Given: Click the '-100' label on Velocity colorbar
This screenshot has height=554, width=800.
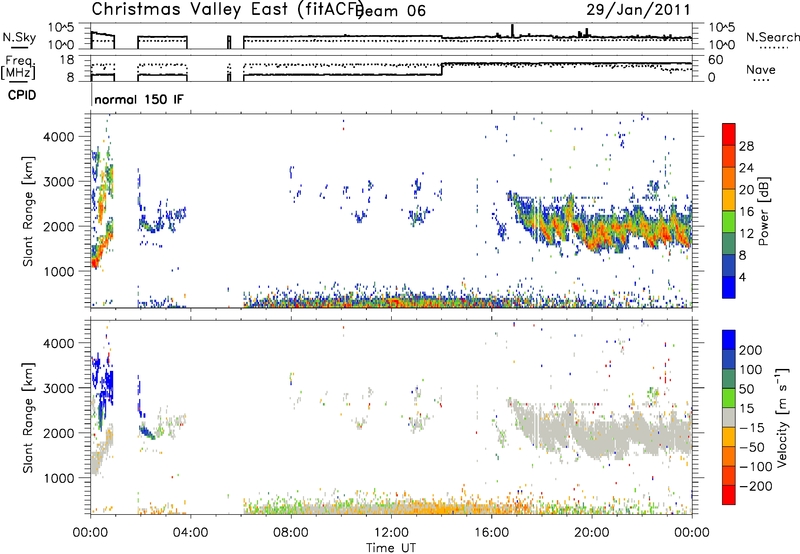Looking at the screenshot, I should (756, 467).
